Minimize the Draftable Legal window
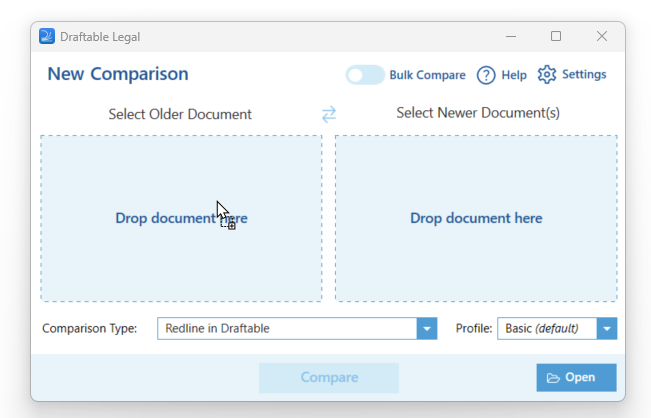This screenshot has height=418, width=651. (511, 37)
